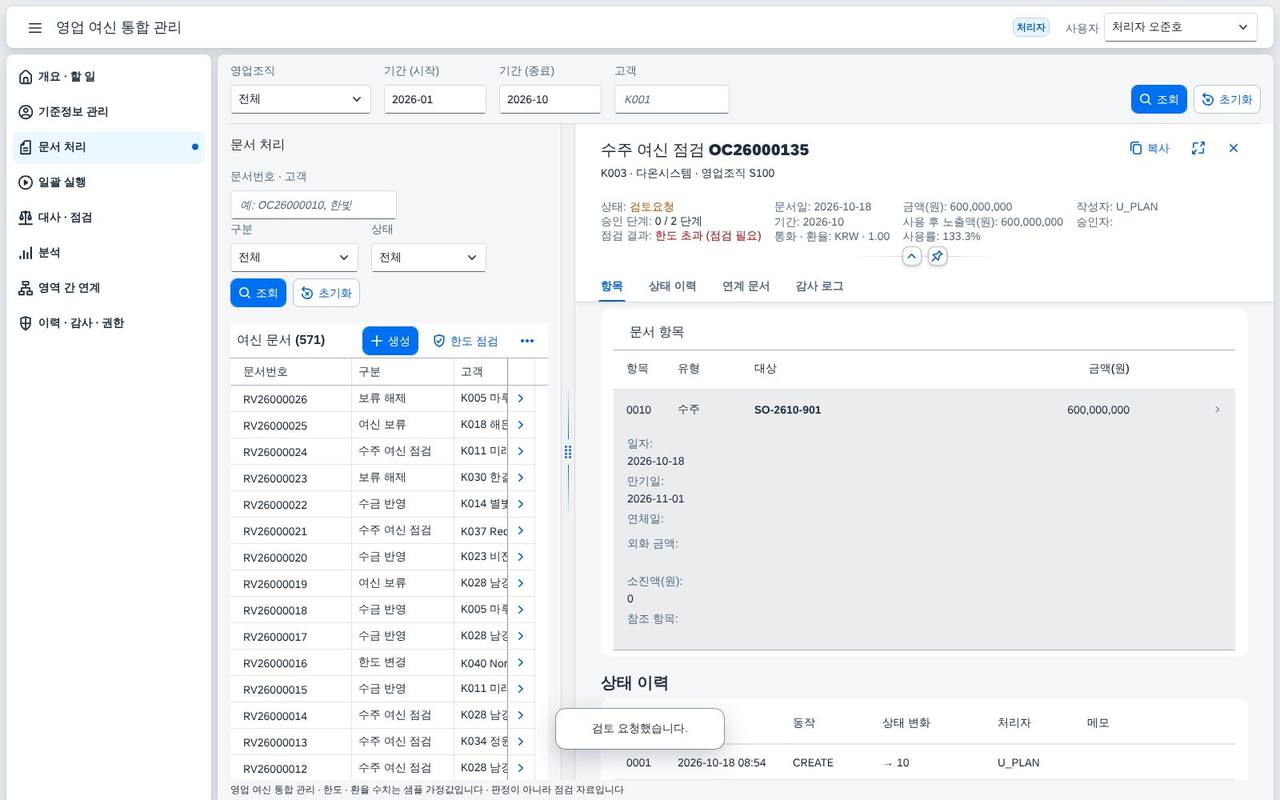The image size is (1280, 800).
Task: Open the 상태 전체 dropdown
Action: point(428,257)
